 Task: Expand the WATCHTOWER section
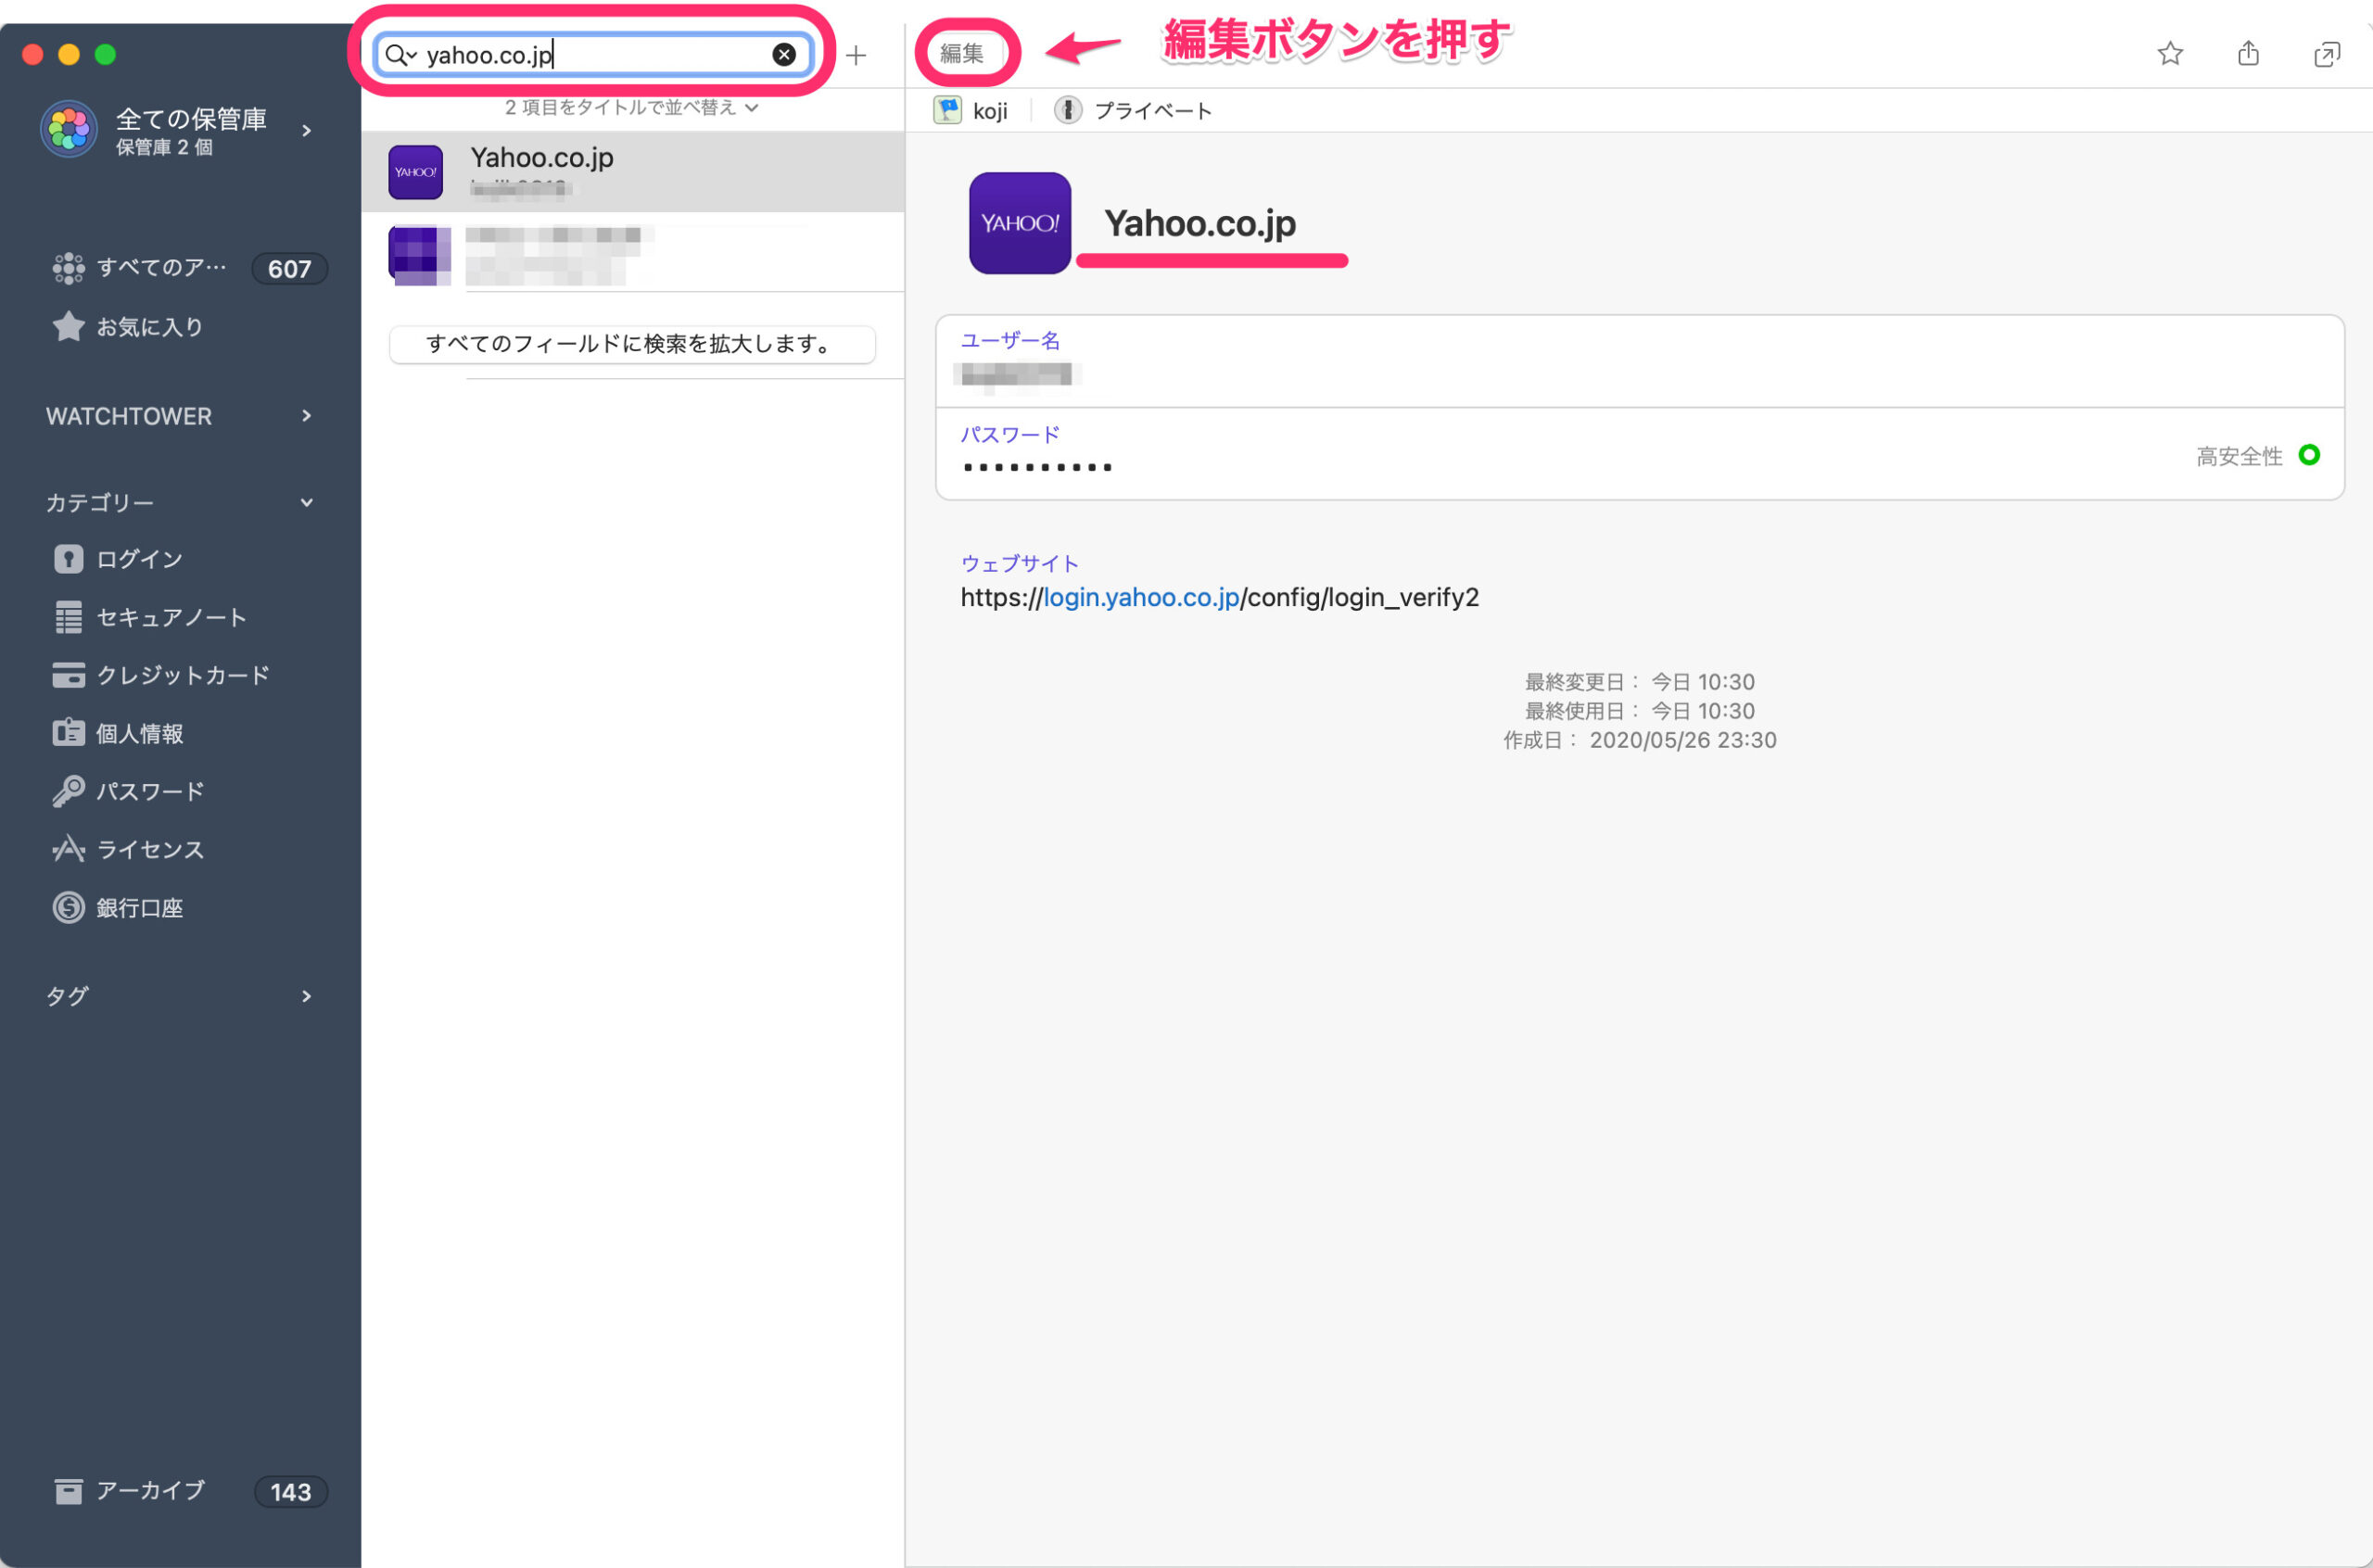pyautogui.click(x=307, y=416)
